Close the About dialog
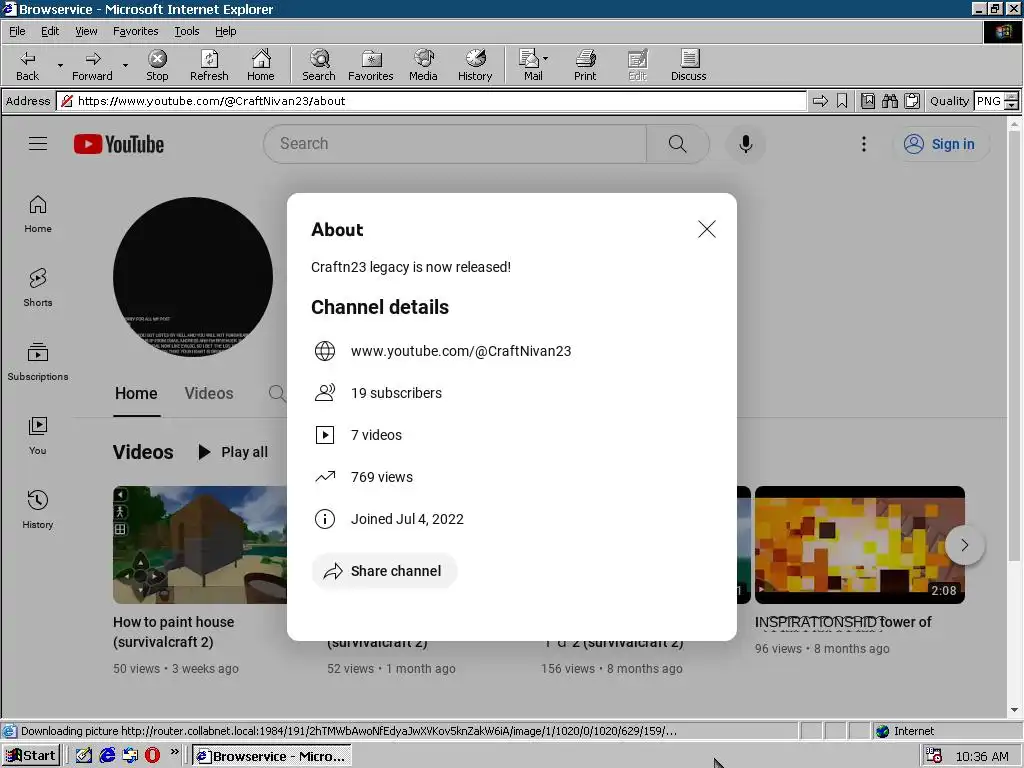The height and width of the screenshot is (768, 1024). (707, 229)
